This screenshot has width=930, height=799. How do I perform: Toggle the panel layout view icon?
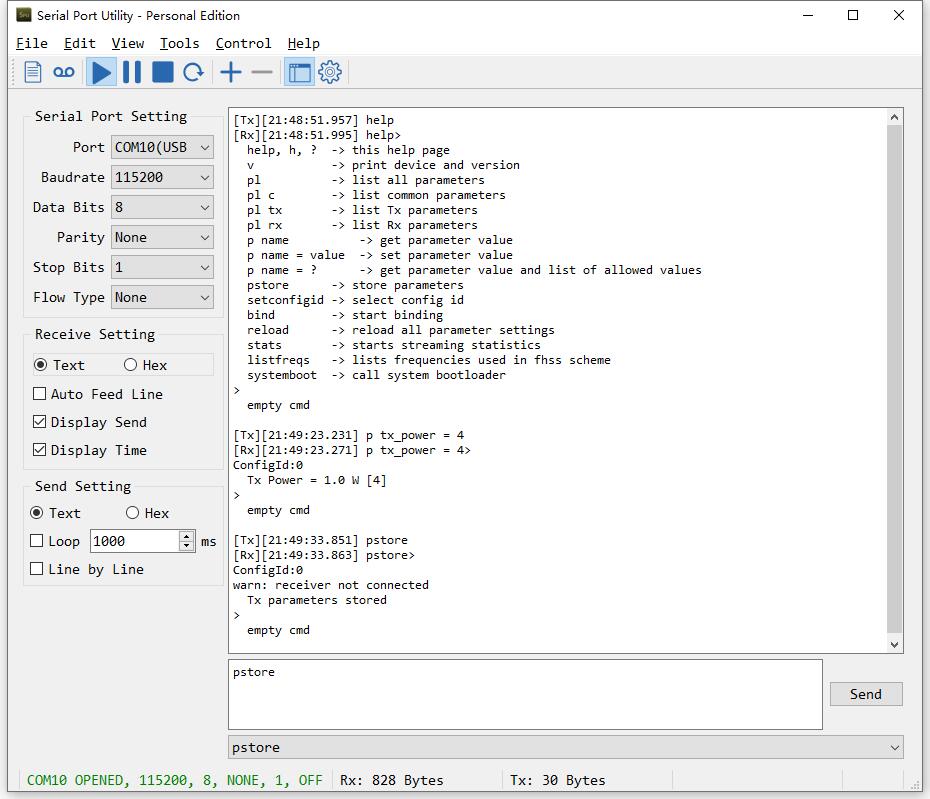pos(299,72)
